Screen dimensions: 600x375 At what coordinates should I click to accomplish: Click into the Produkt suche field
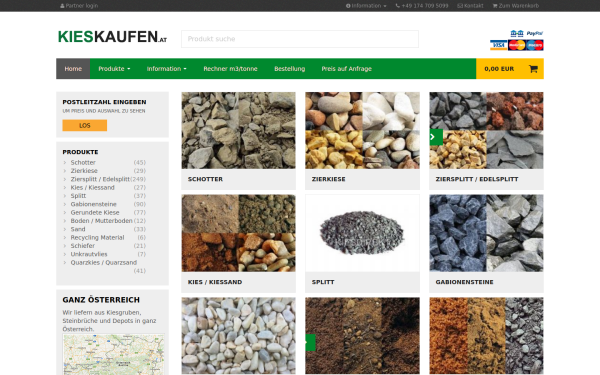(300, 39)
